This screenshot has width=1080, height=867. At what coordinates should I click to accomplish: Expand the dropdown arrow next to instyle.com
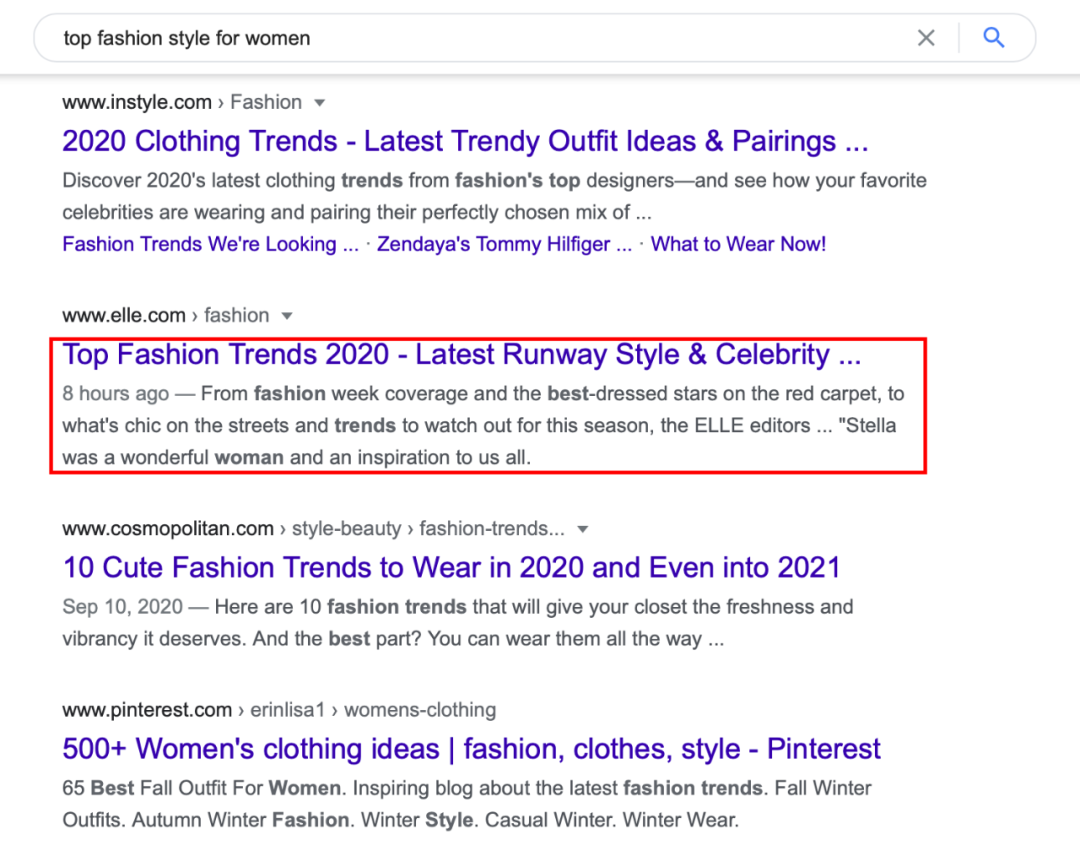320,103
